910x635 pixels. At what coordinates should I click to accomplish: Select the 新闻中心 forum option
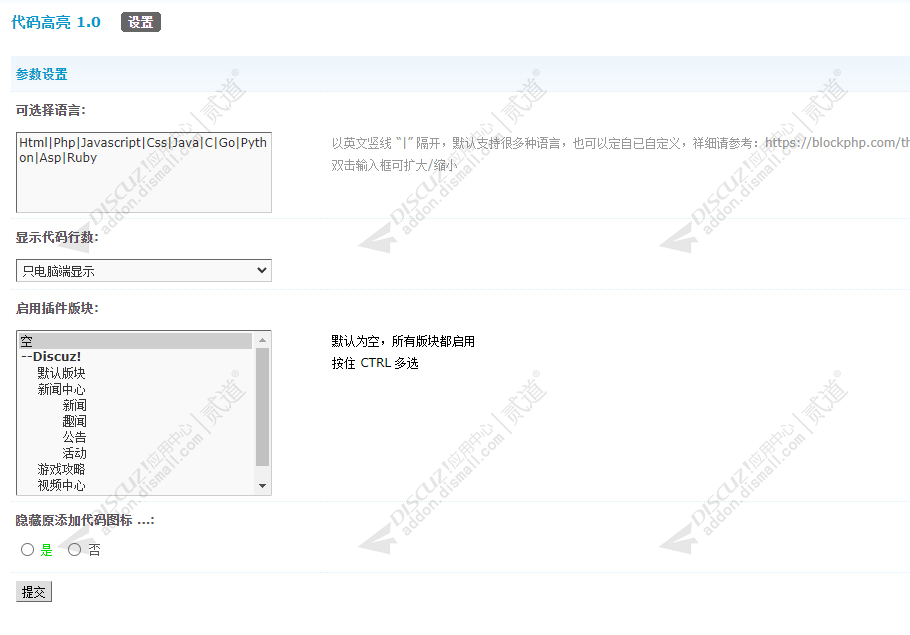click(x=136, y=389)
